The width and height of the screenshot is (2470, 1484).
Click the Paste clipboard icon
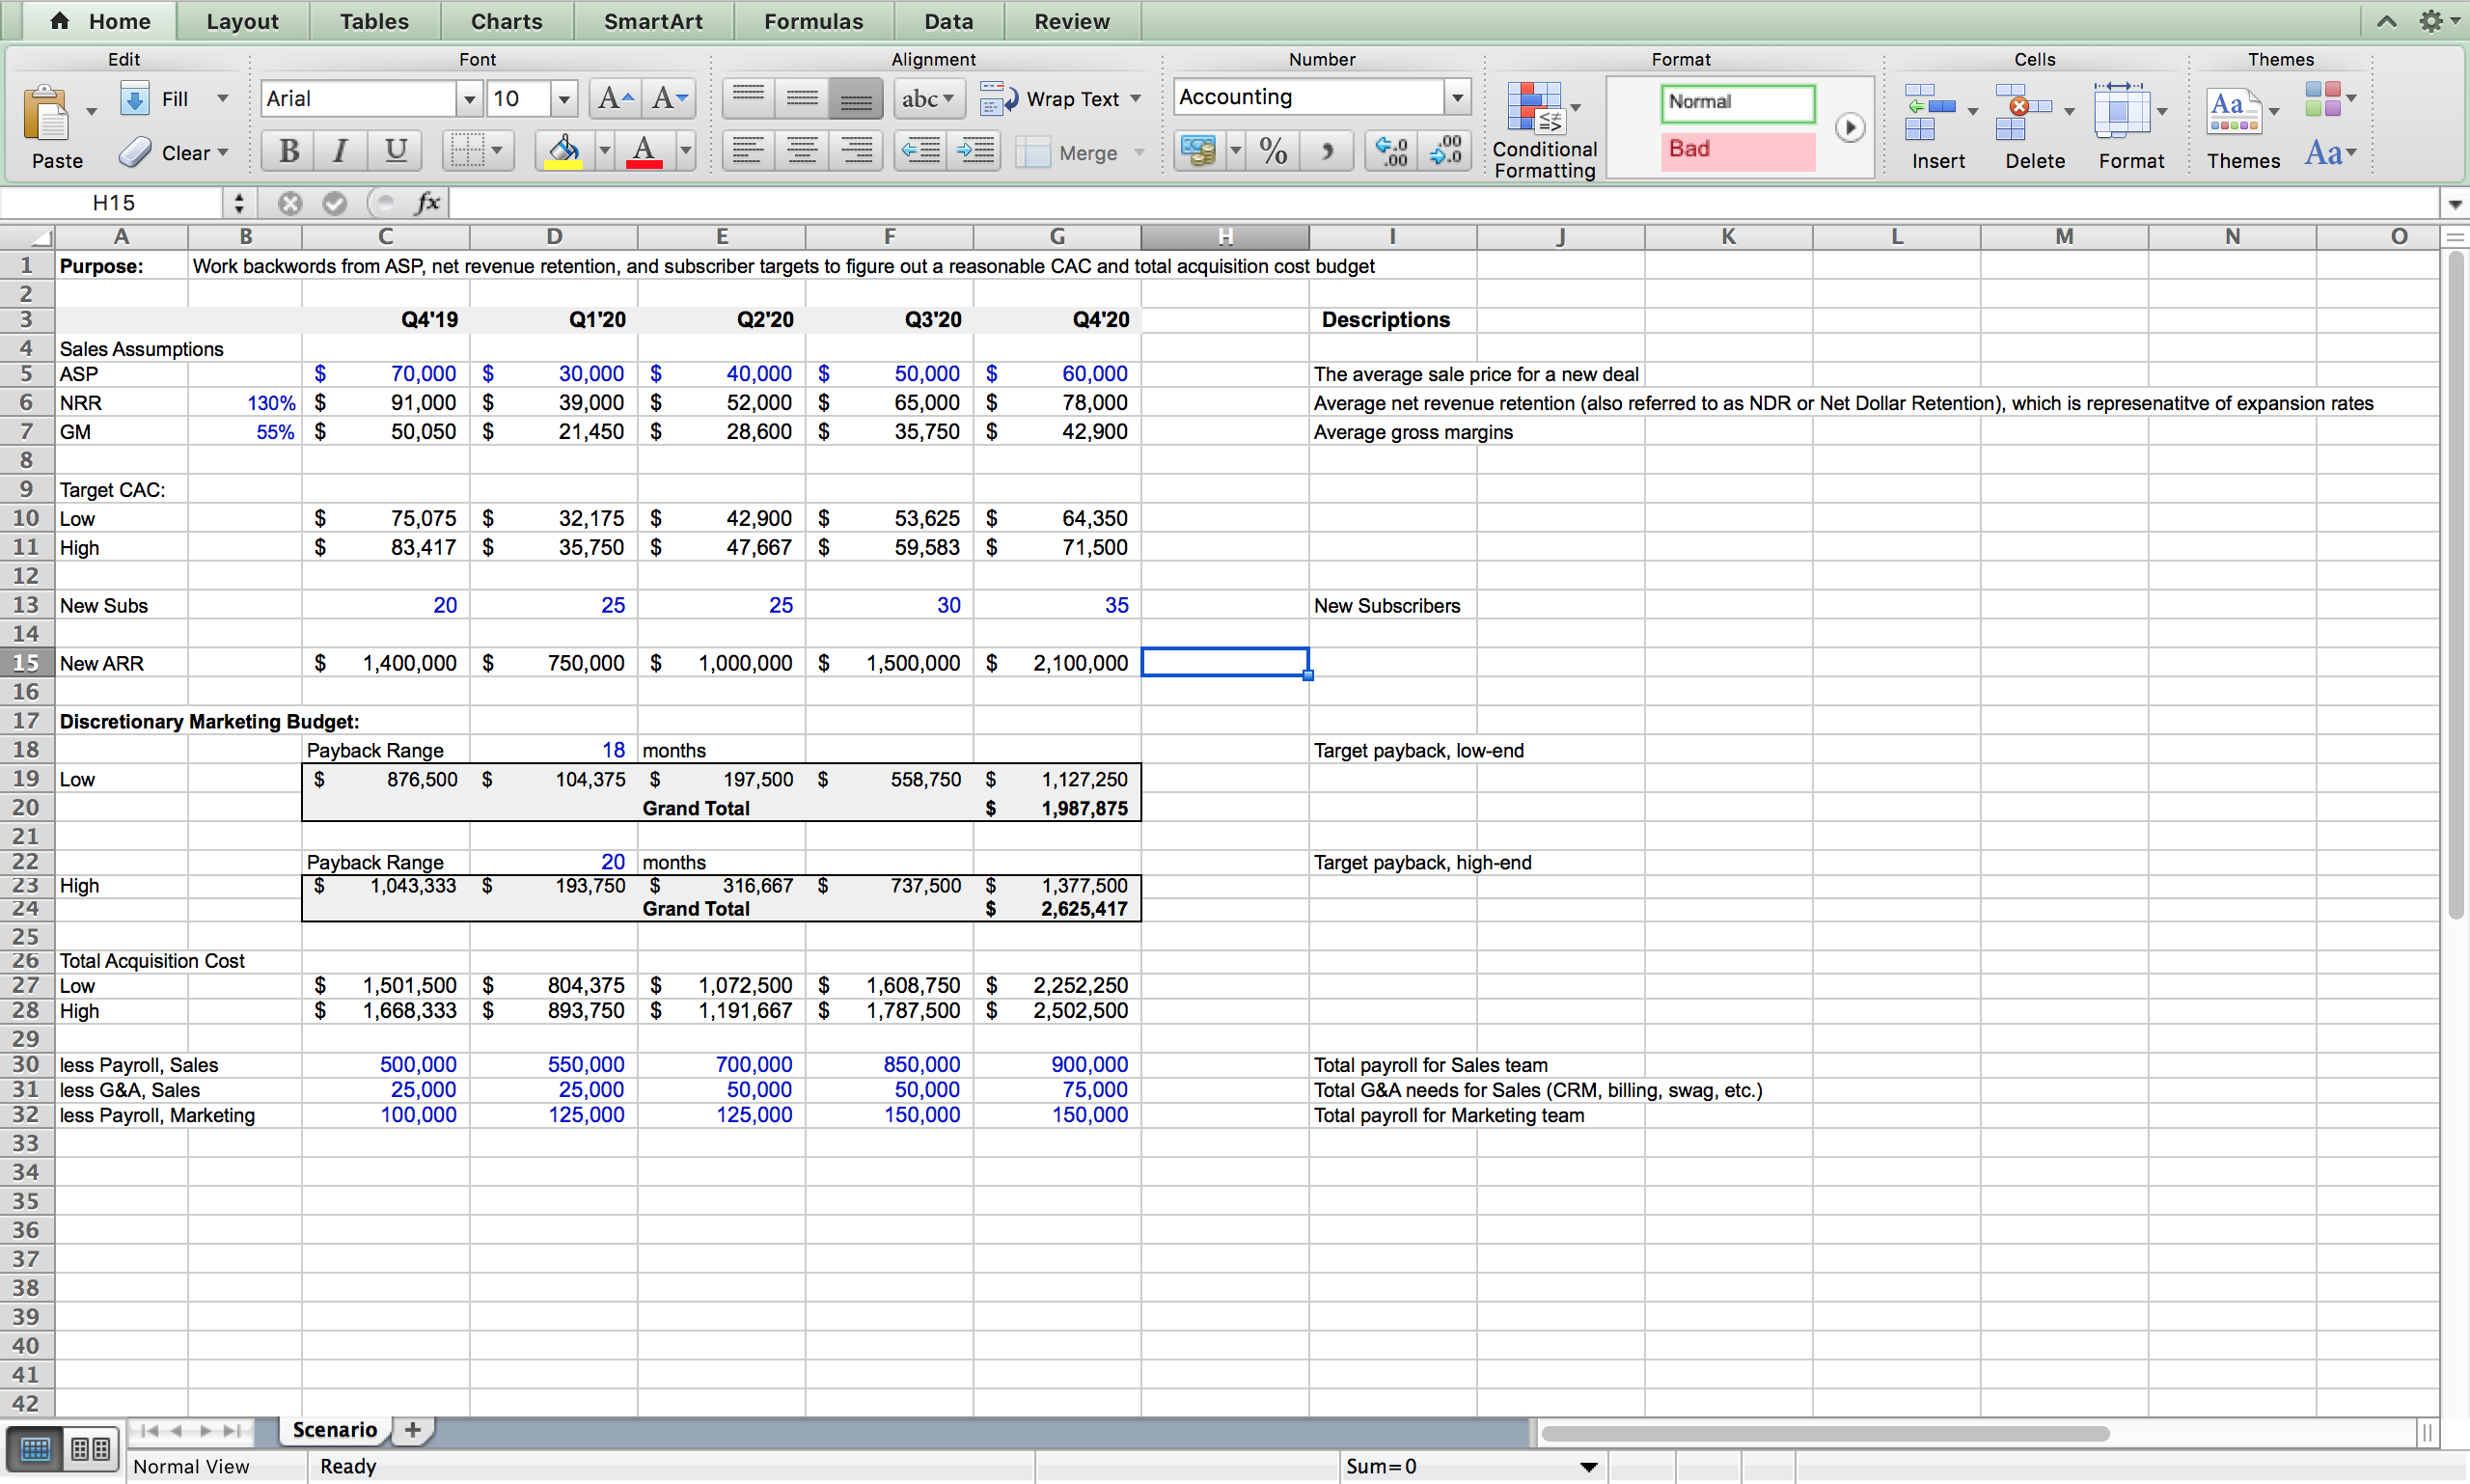click(47, 112)
